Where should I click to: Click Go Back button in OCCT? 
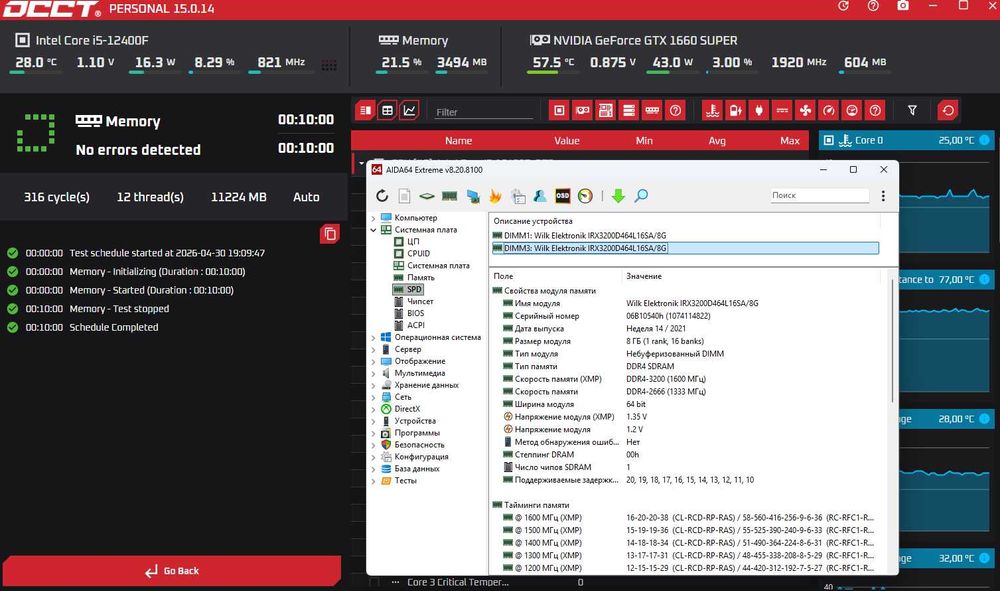(x=172, y=571)
